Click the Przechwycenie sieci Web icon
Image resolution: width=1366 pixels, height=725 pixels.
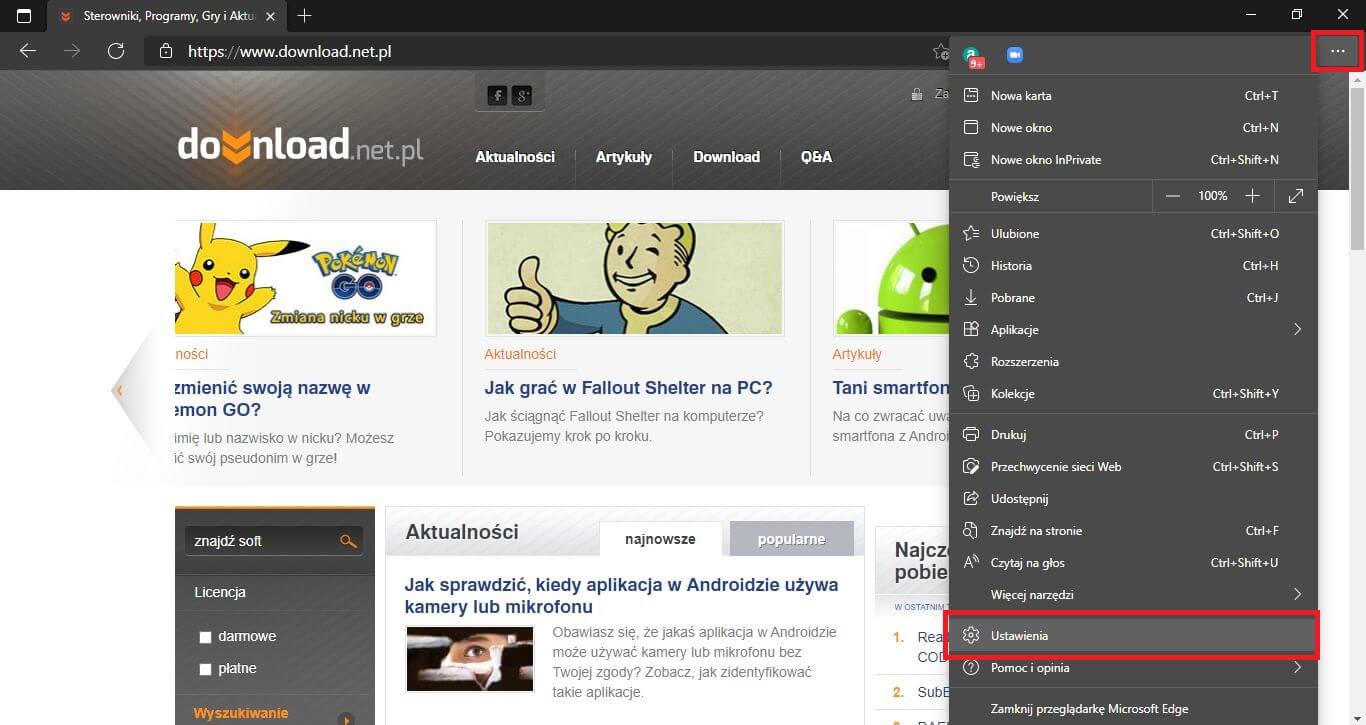970,466
